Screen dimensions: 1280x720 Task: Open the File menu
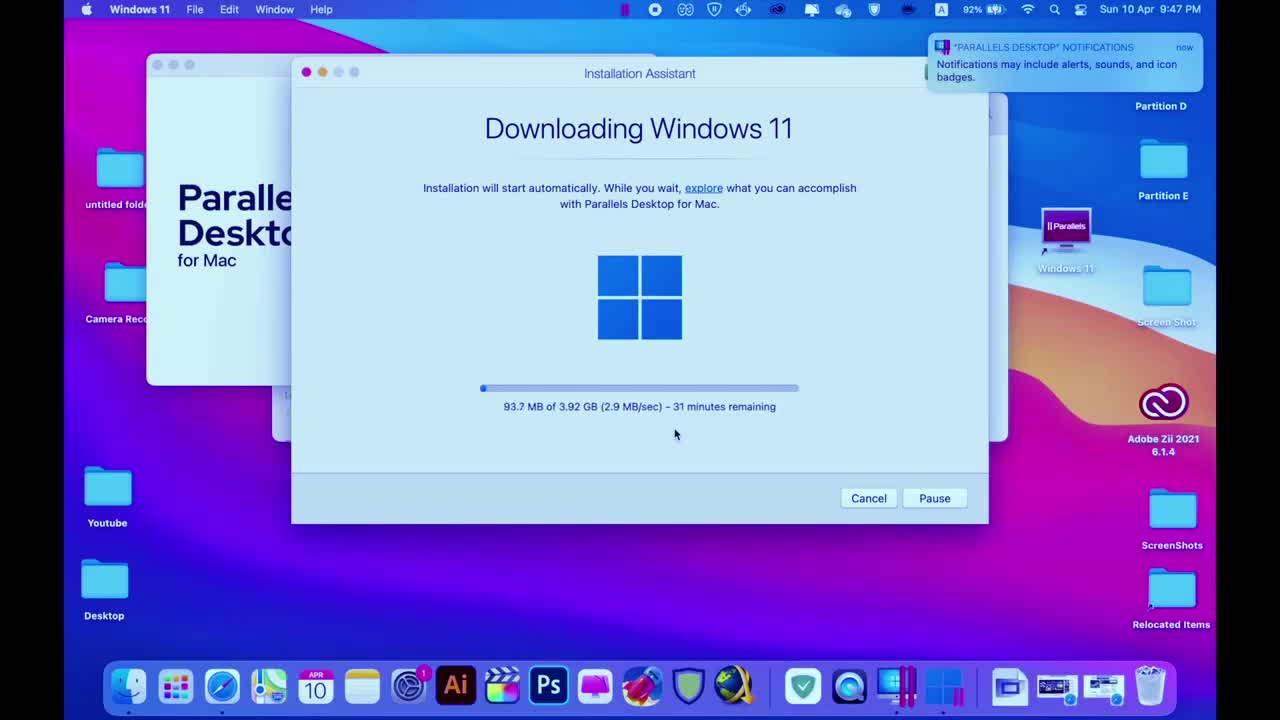[x=195, y=9]
